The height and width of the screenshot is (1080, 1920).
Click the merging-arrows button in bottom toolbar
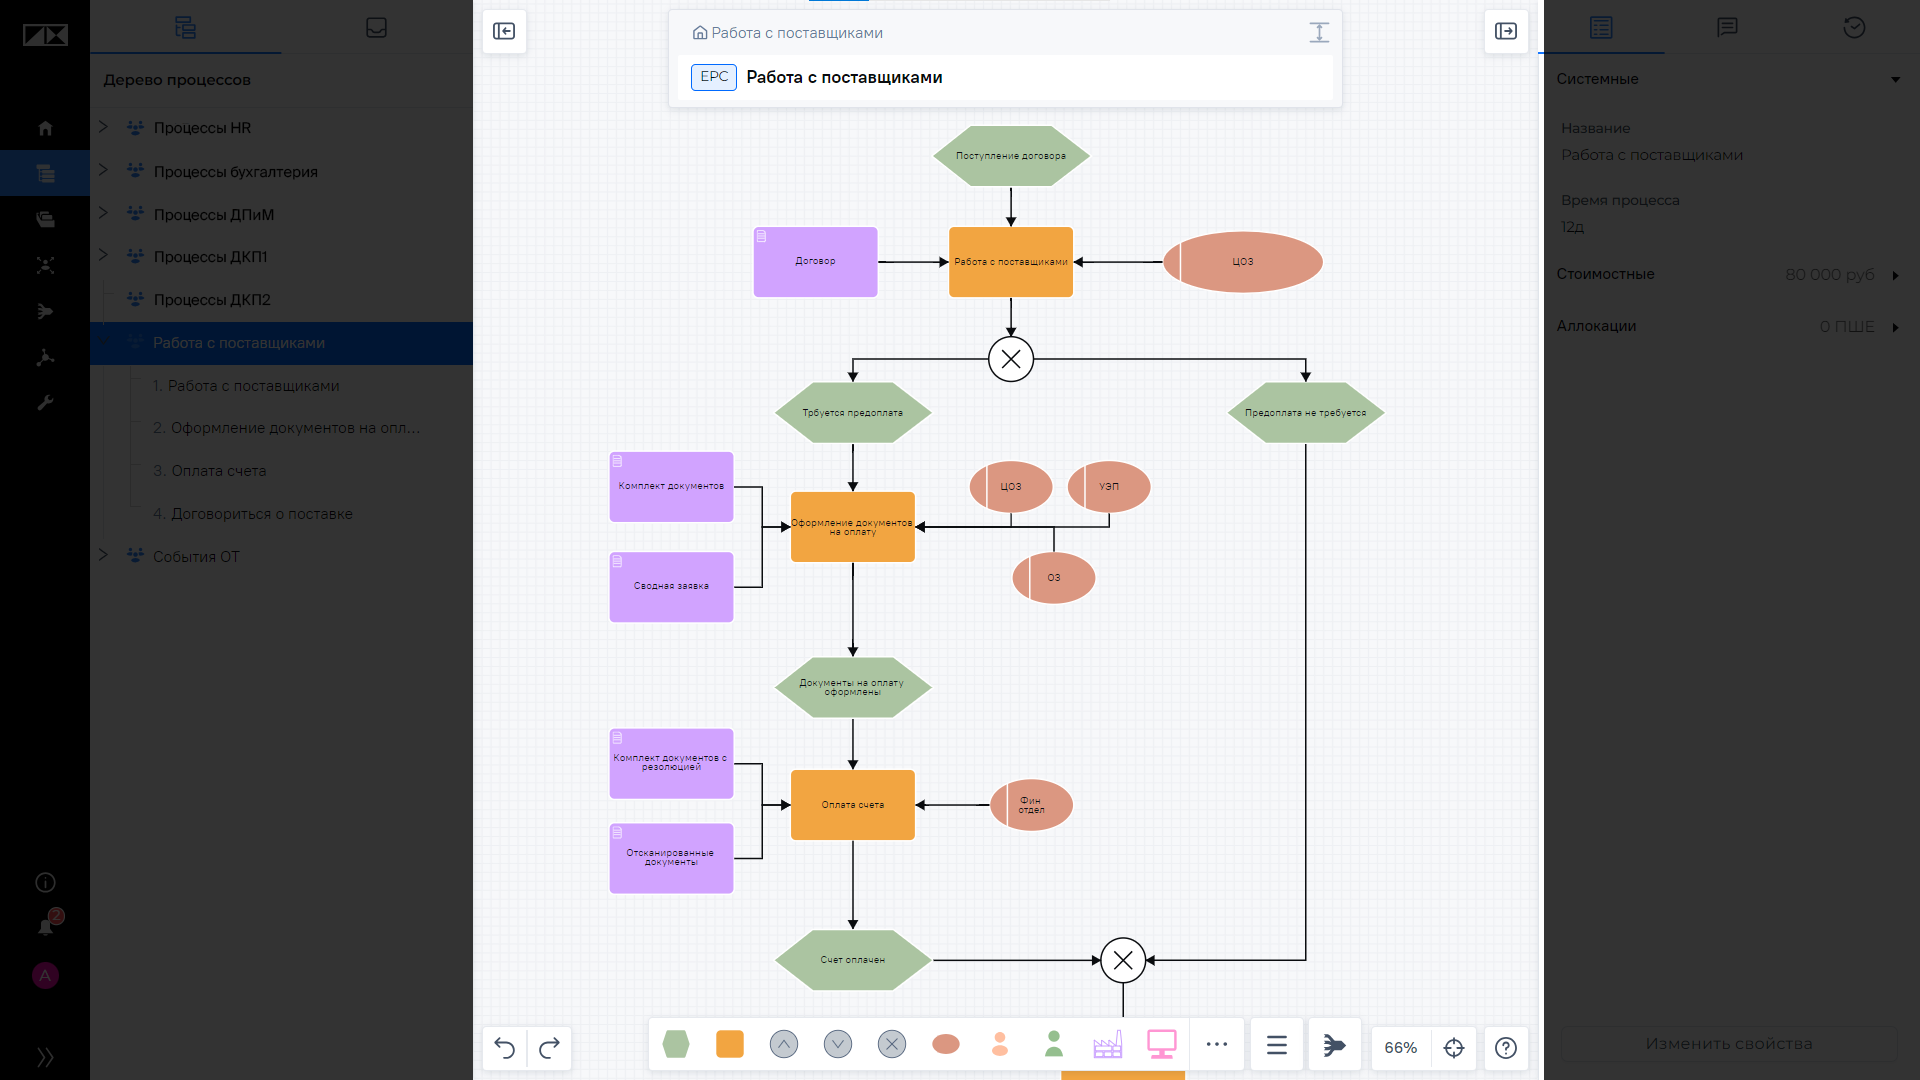pyautogui.click(x=1335, y=1046)
